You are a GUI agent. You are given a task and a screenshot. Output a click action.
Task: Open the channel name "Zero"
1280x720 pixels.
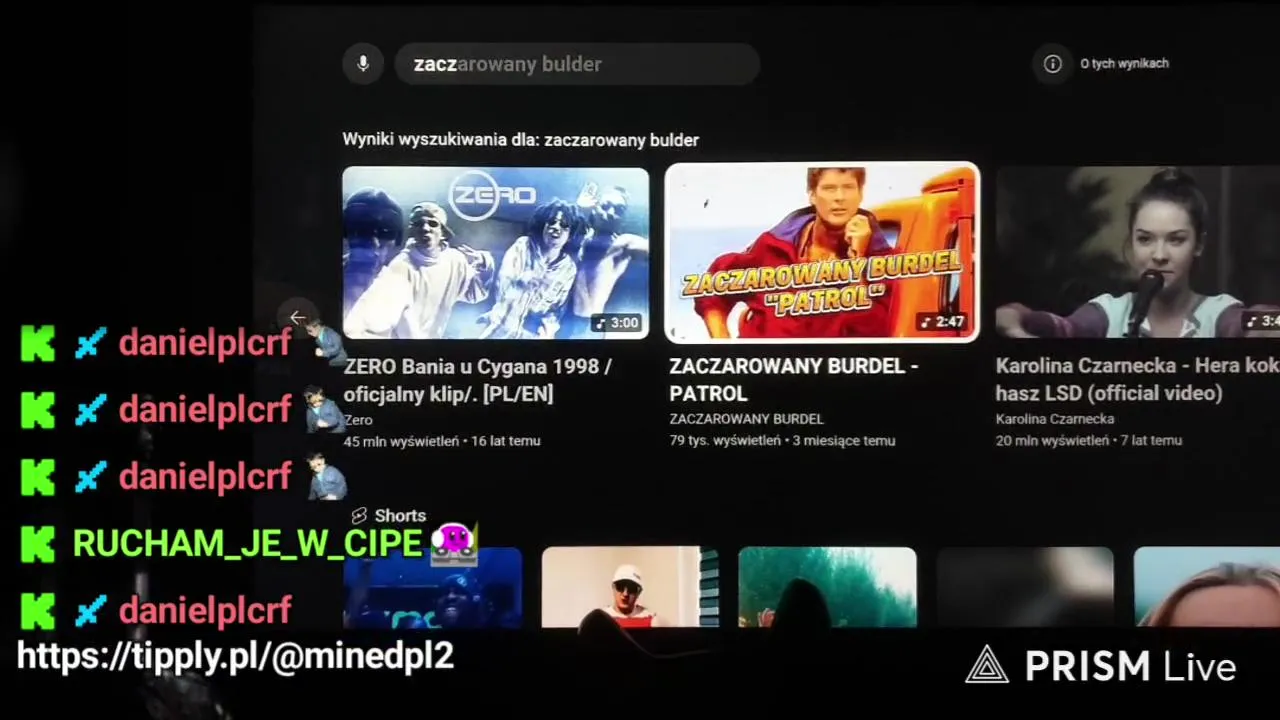pyautogui.click(x=358, y=420)
